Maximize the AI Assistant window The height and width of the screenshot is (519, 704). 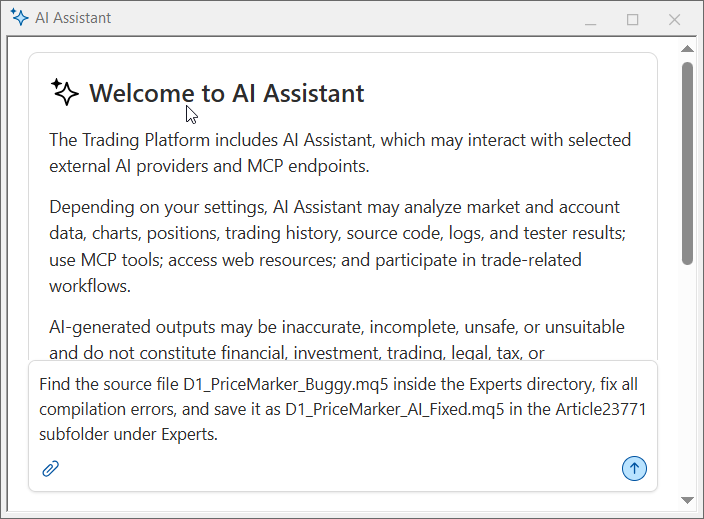tap(633, 19)
